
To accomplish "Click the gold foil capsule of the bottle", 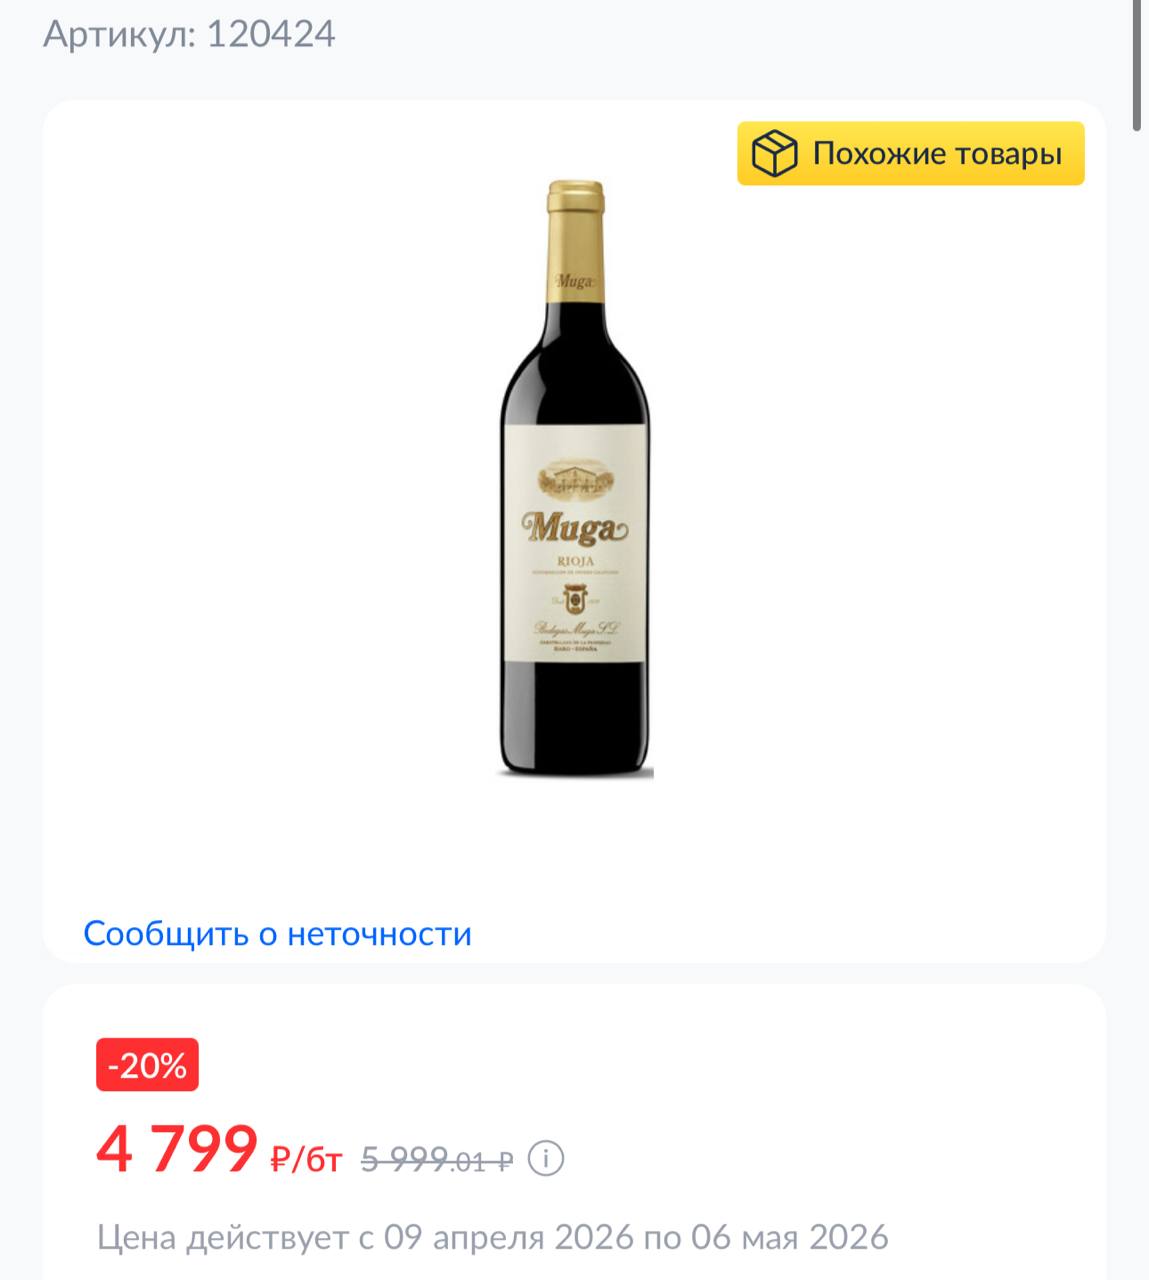I will pos(575,230).
